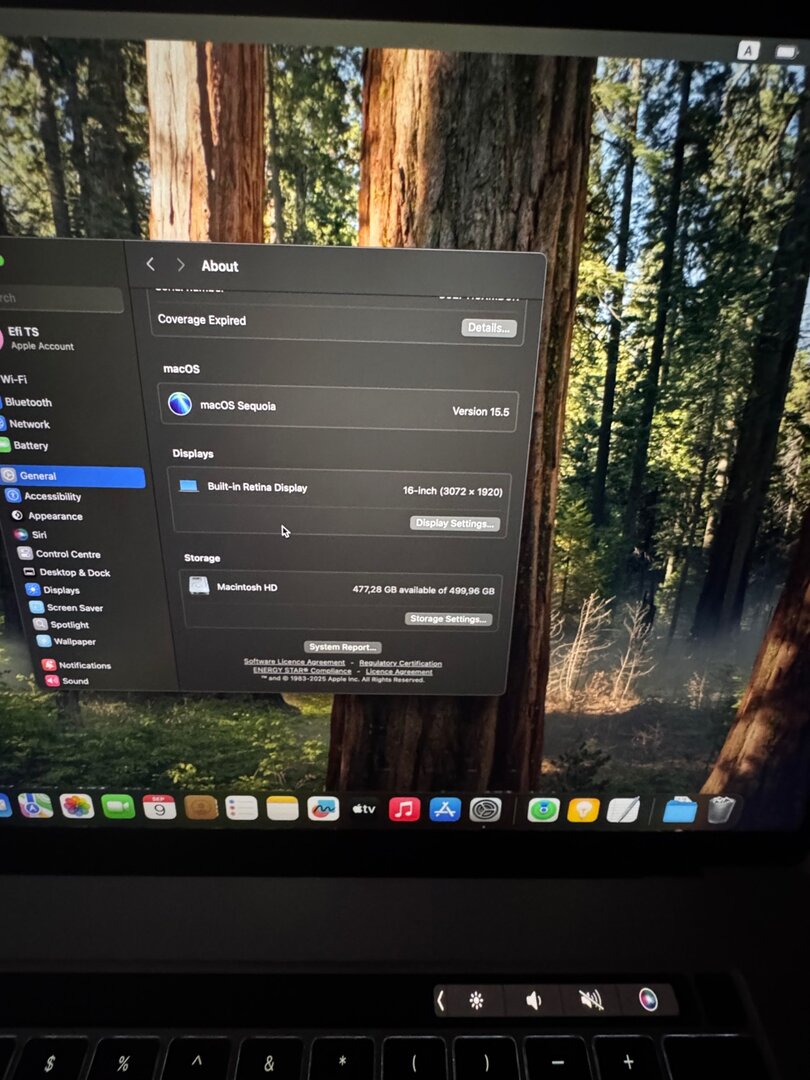Go back with the left chevron
This screenshot has width=810, height=1080.
coord(150,264)
